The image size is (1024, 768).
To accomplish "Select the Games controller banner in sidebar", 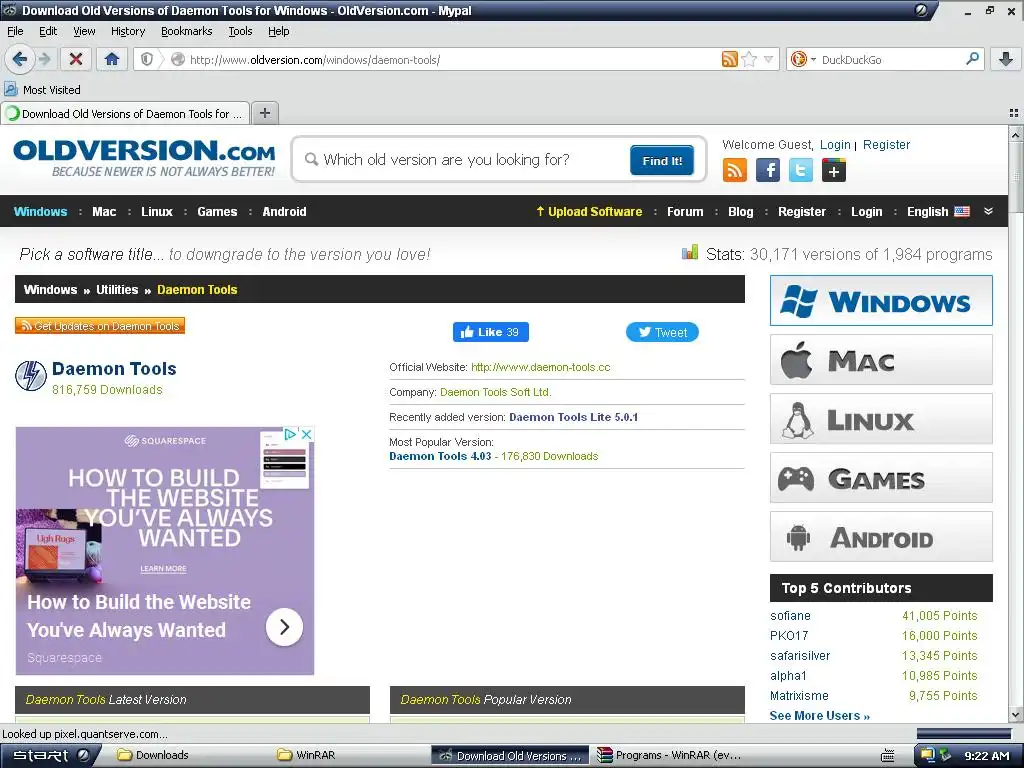I will tap(881, 478).
